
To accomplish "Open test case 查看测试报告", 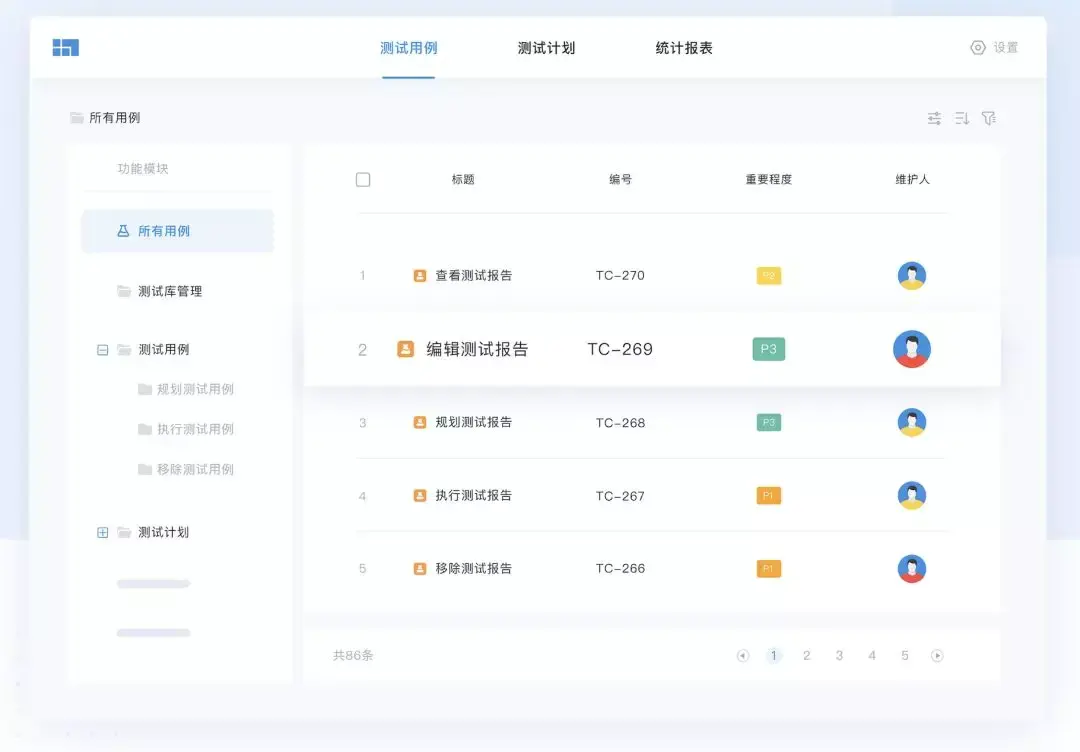I will 474,275.
